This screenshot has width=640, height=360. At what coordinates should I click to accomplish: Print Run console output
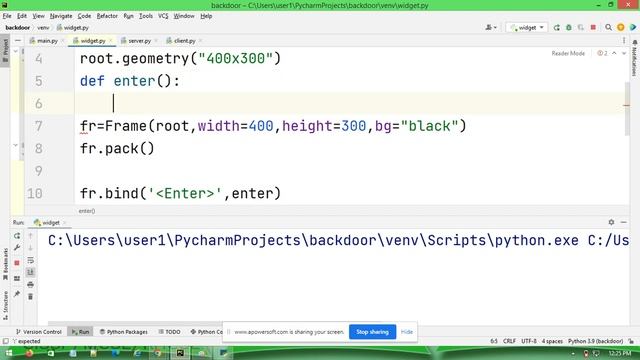pos(31,284)
